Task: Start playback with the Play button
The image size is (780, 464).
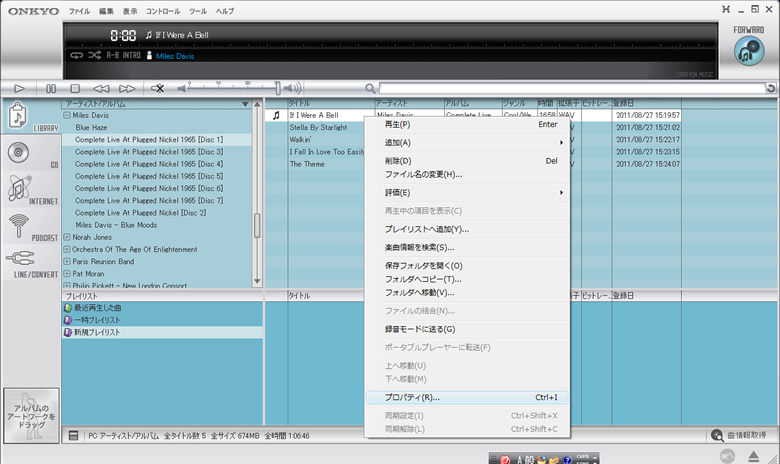Action: [19, 89]
